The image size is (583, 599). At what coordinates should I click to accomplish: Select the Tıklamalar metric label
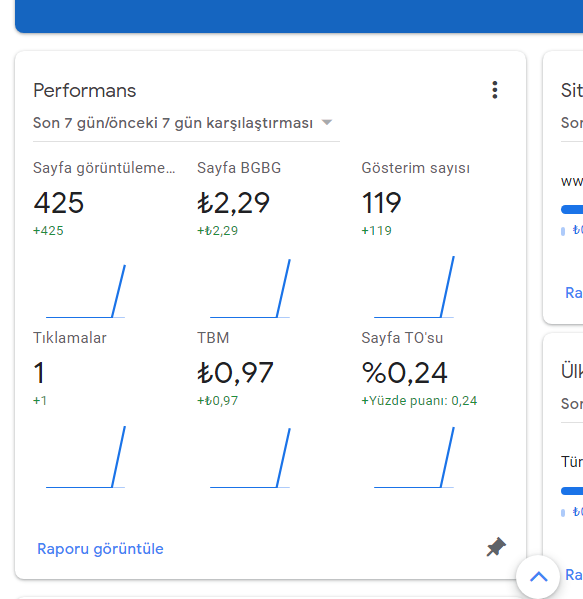tap(70, 338)
